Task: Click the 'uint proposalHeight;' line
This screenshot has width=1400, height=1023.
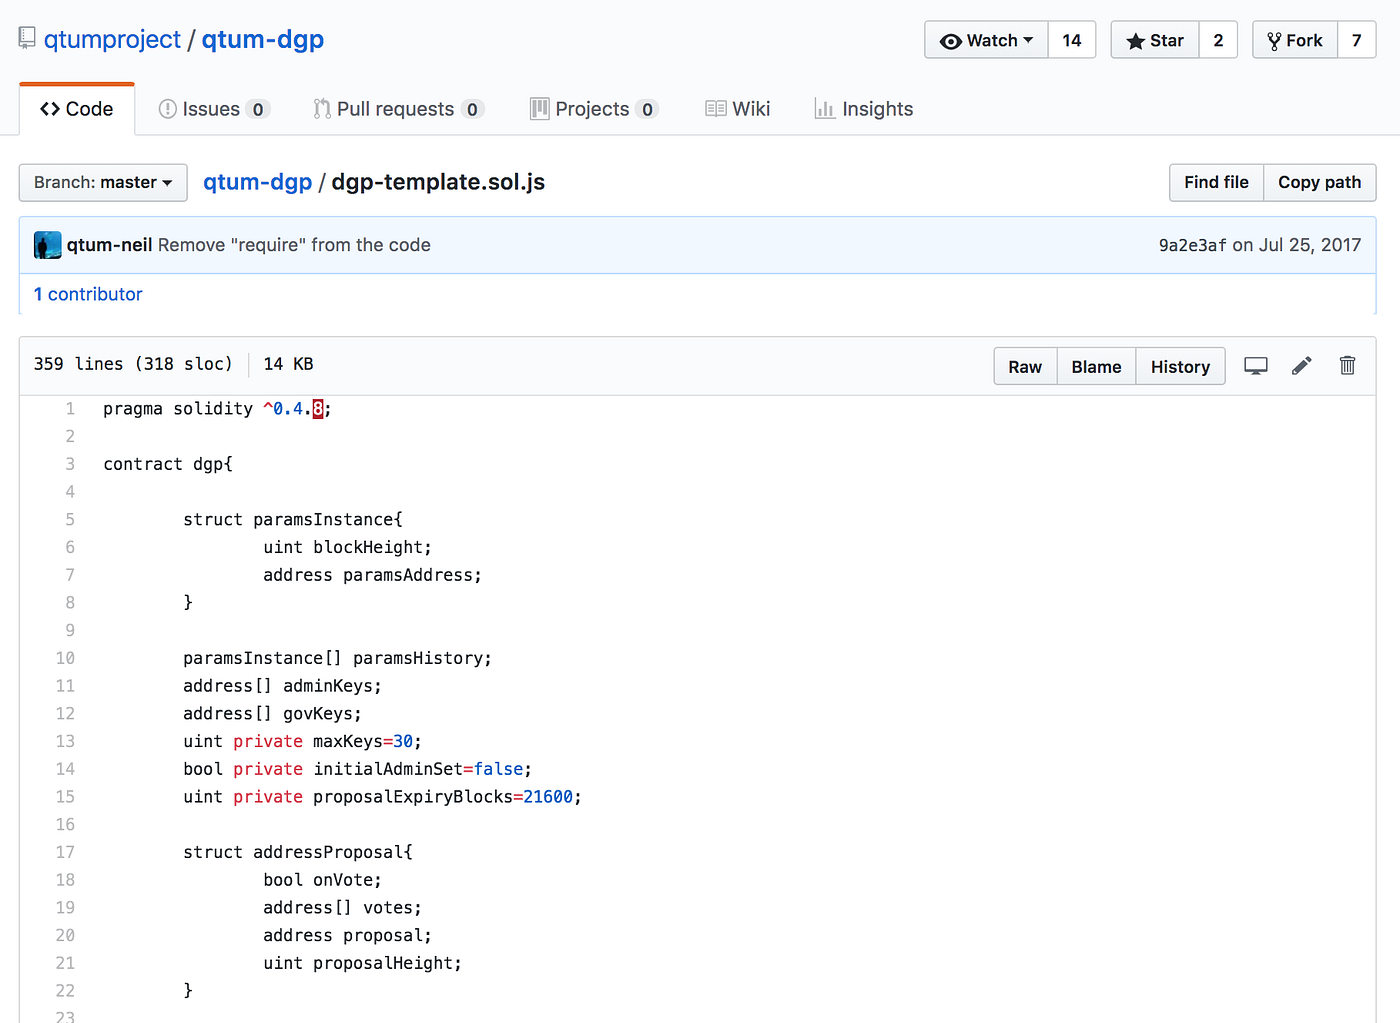Action: pyautogui.click(x=363, y=963)
